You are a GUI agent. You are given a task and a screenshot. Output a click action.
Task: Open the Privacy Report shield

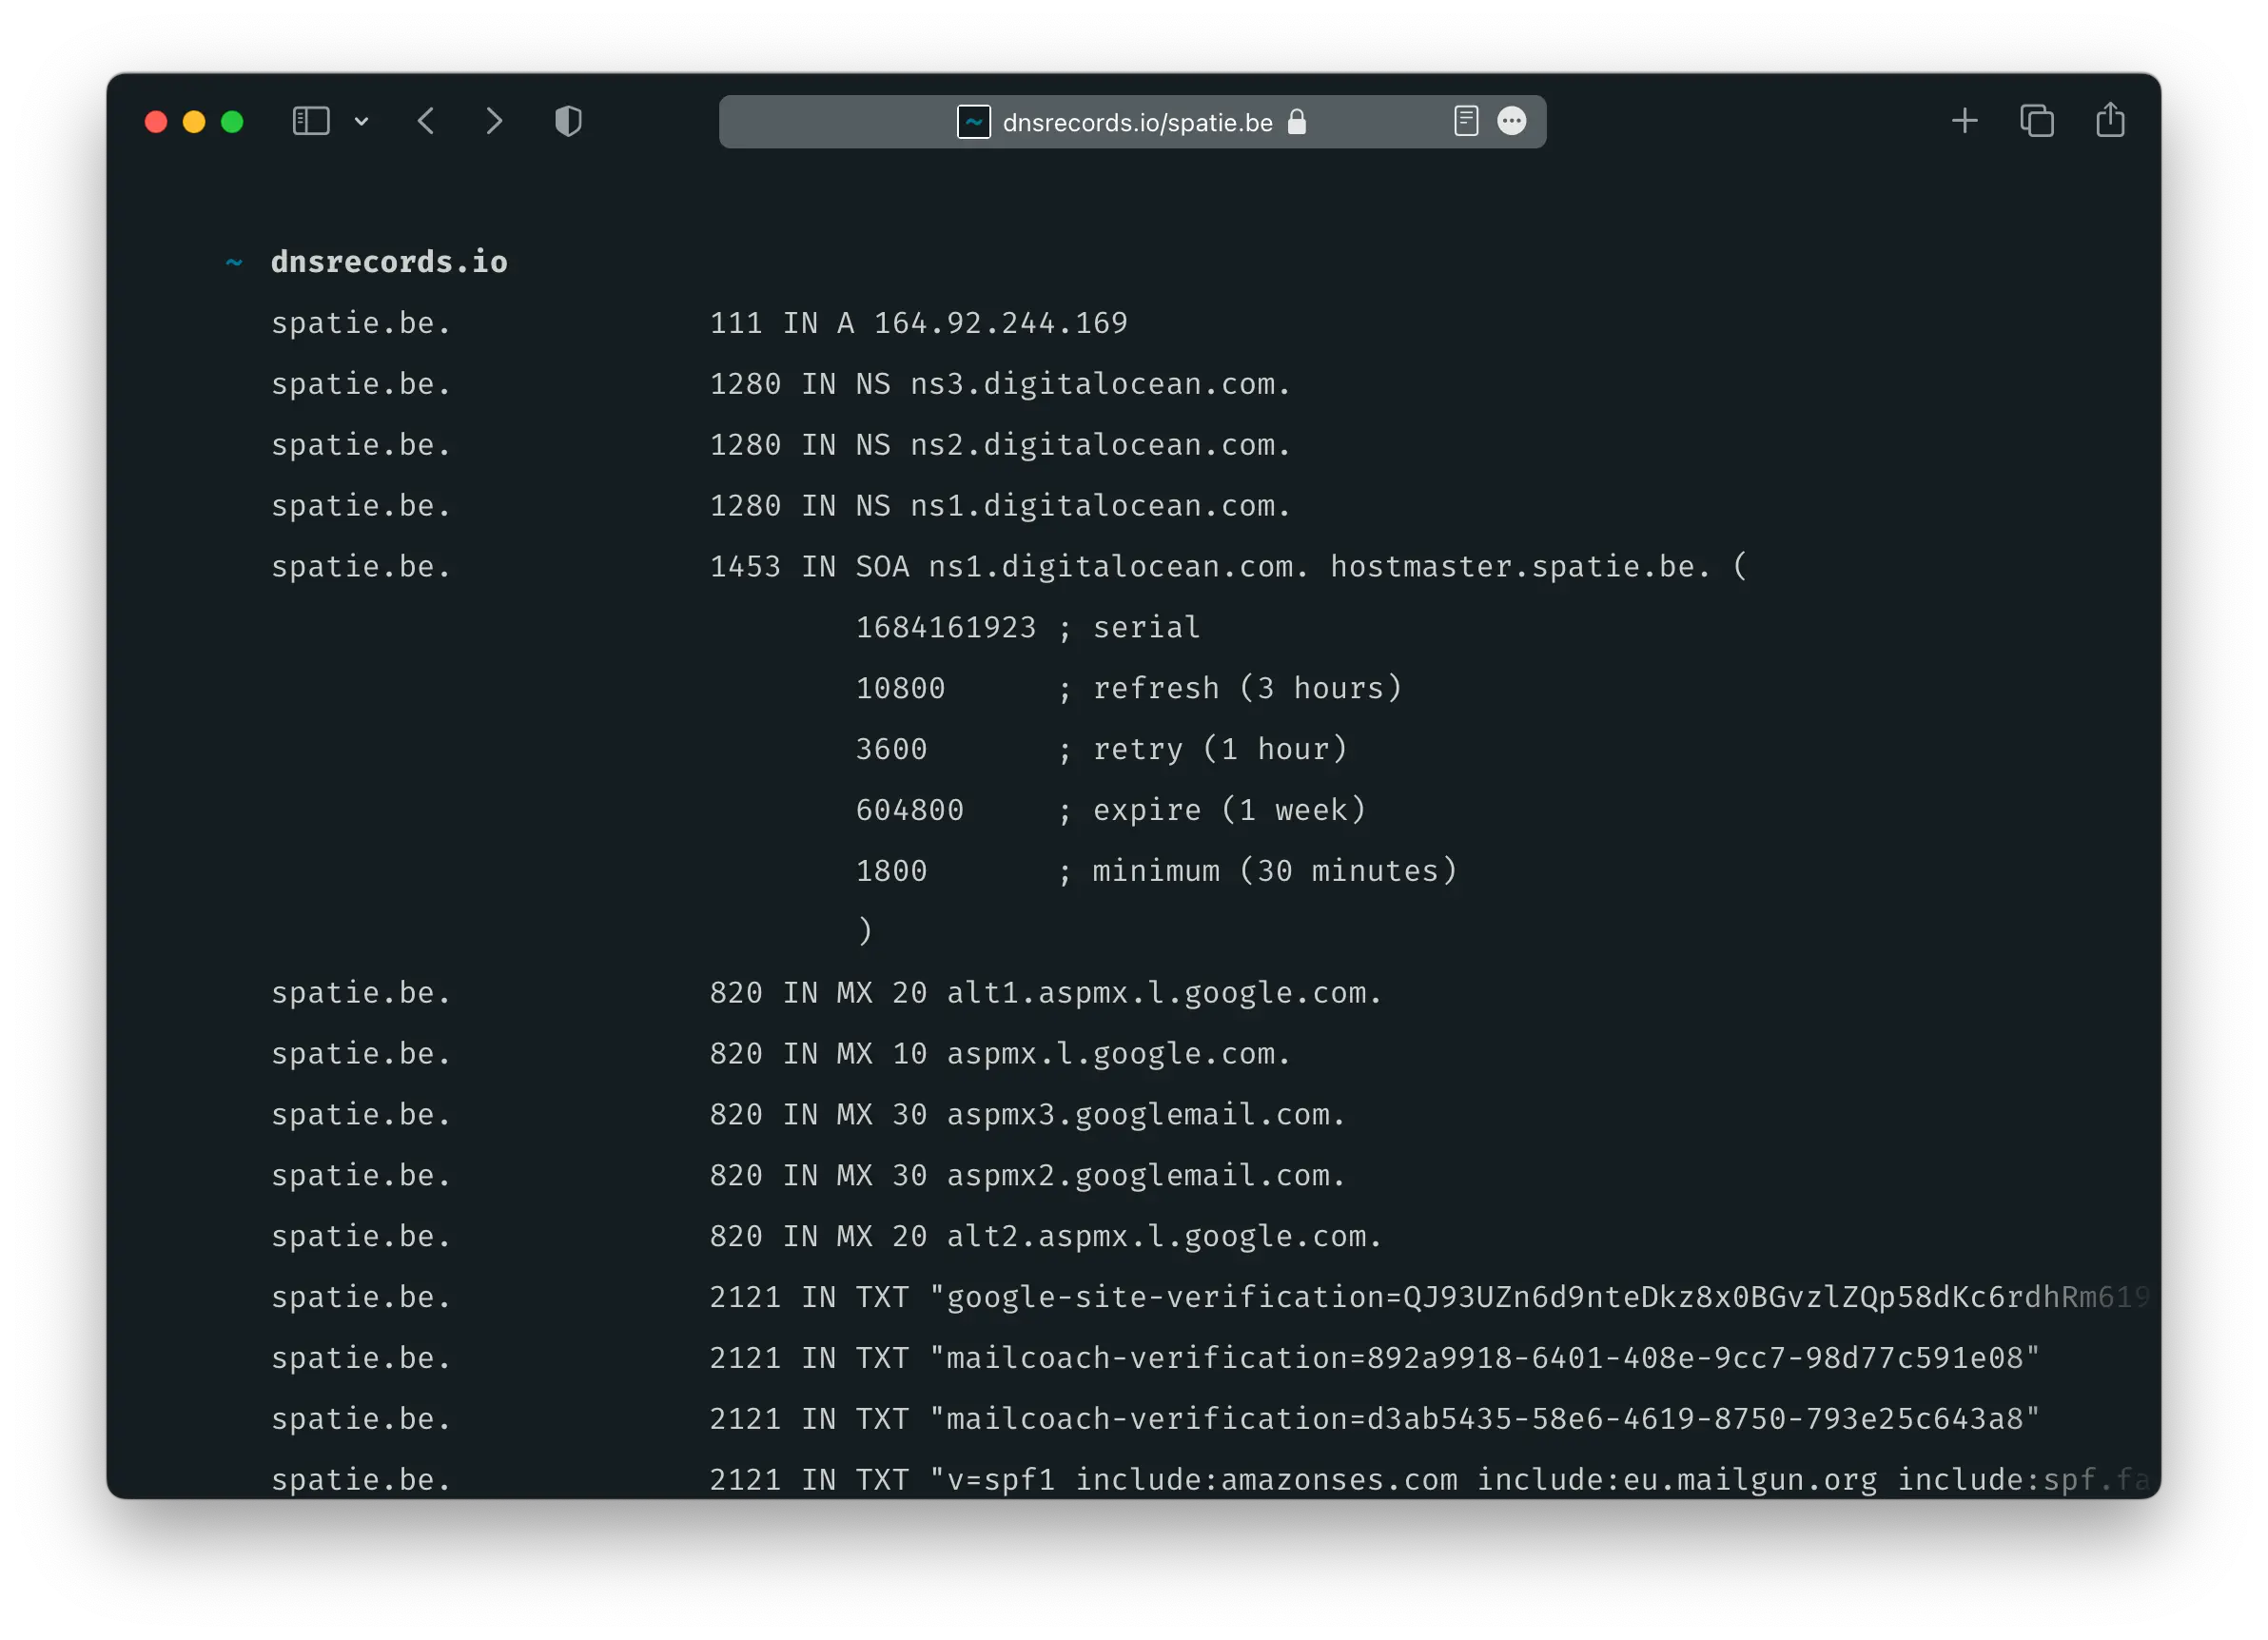coord(568,121)
